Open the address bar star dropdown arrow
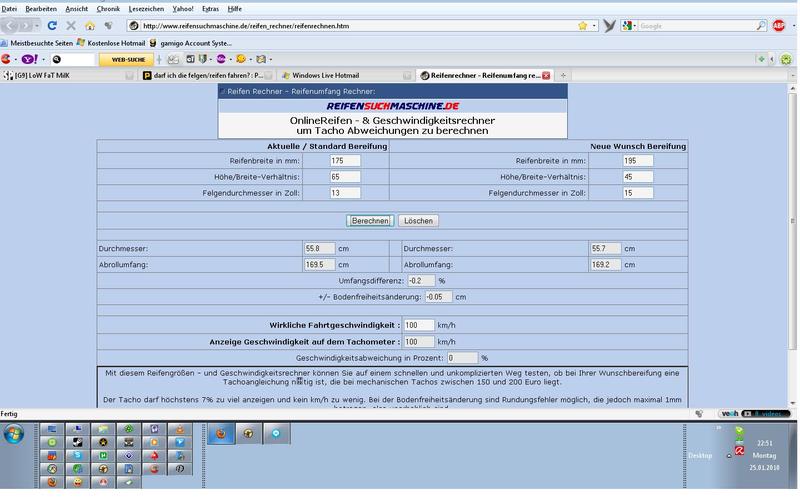 coord(594,26)
